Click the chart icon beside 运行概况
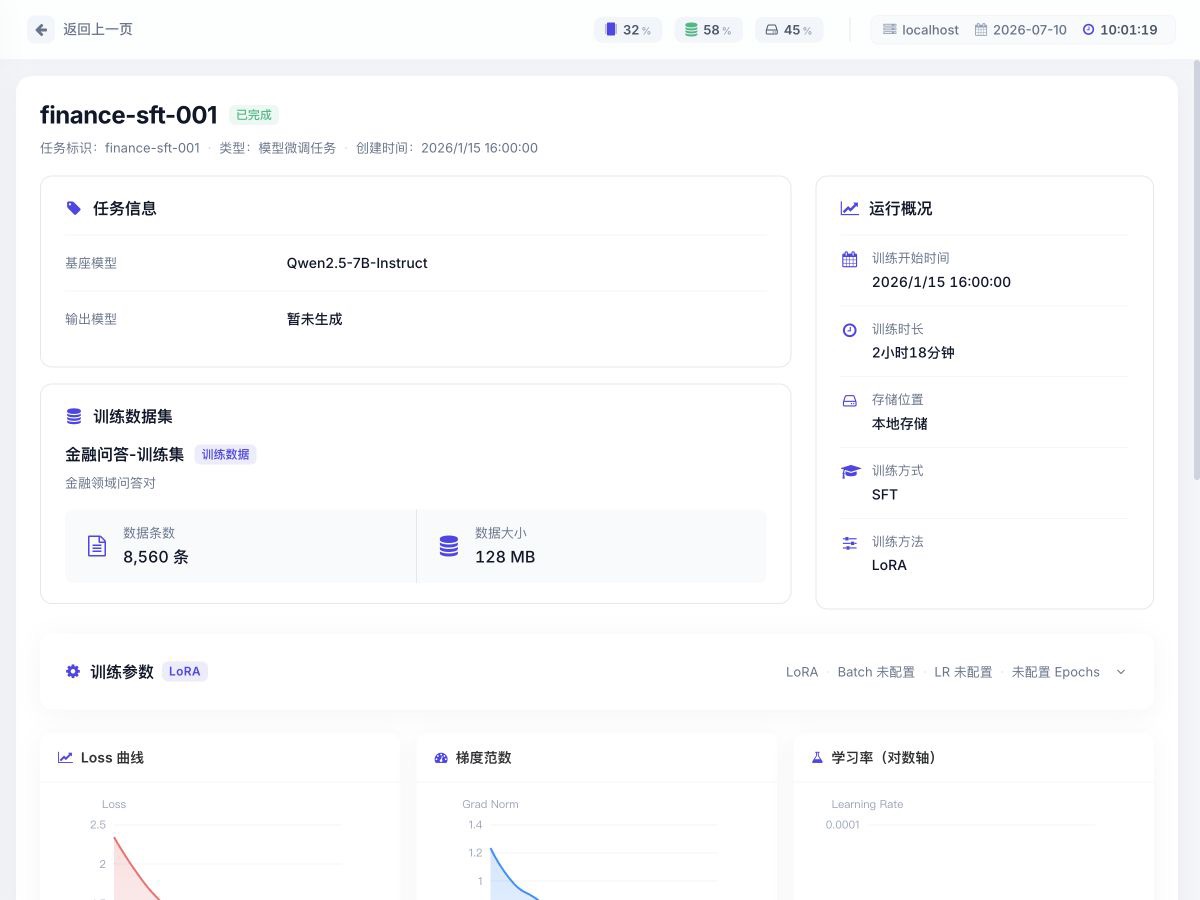Image resolution: width=1200 pixels, height=900 pixels. point(849,208)
